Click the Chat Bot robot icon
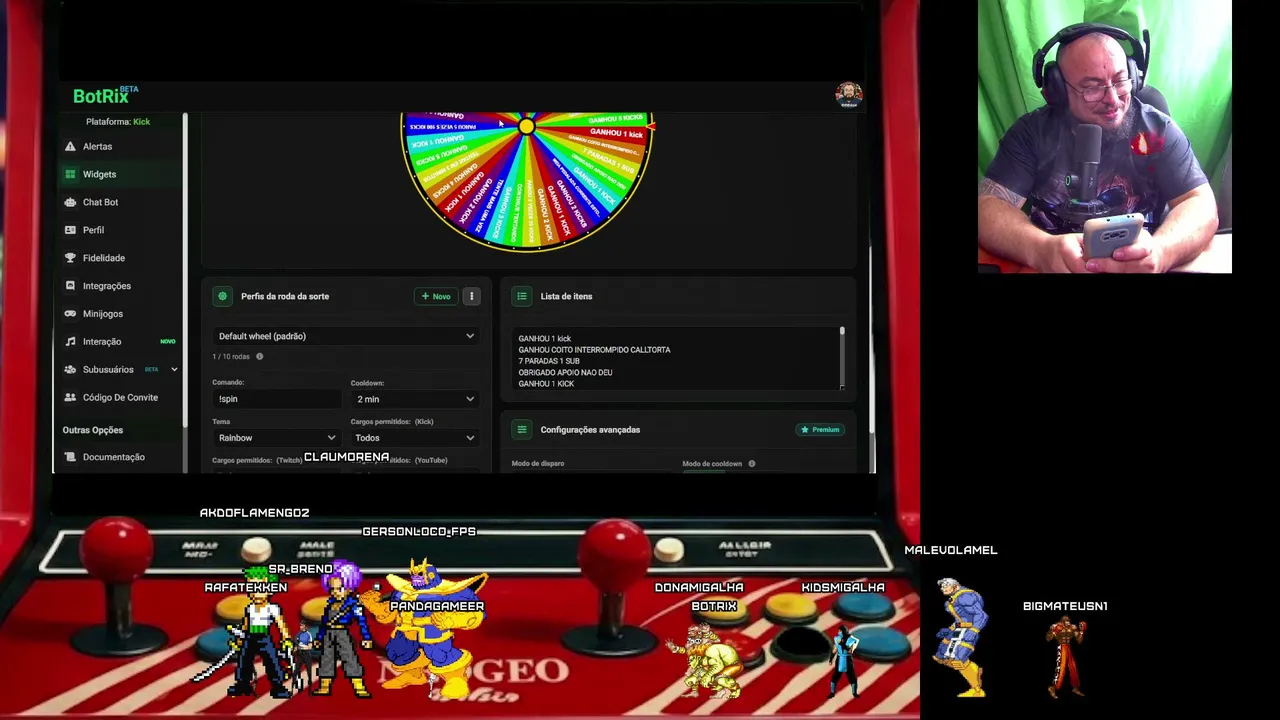Viewport: 1280px width, 720px height. point(70,202)
